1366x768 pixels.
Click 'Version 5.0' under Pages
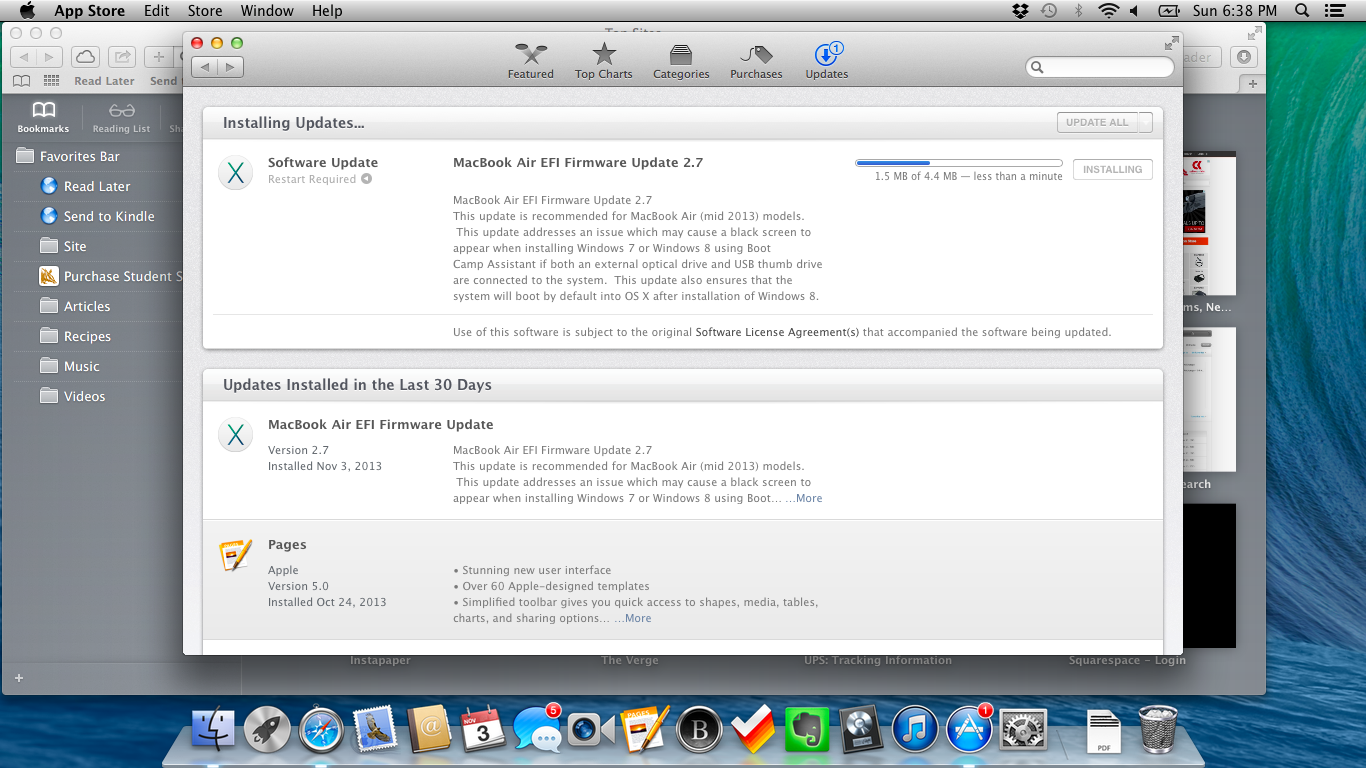click(x=298, y=586)
